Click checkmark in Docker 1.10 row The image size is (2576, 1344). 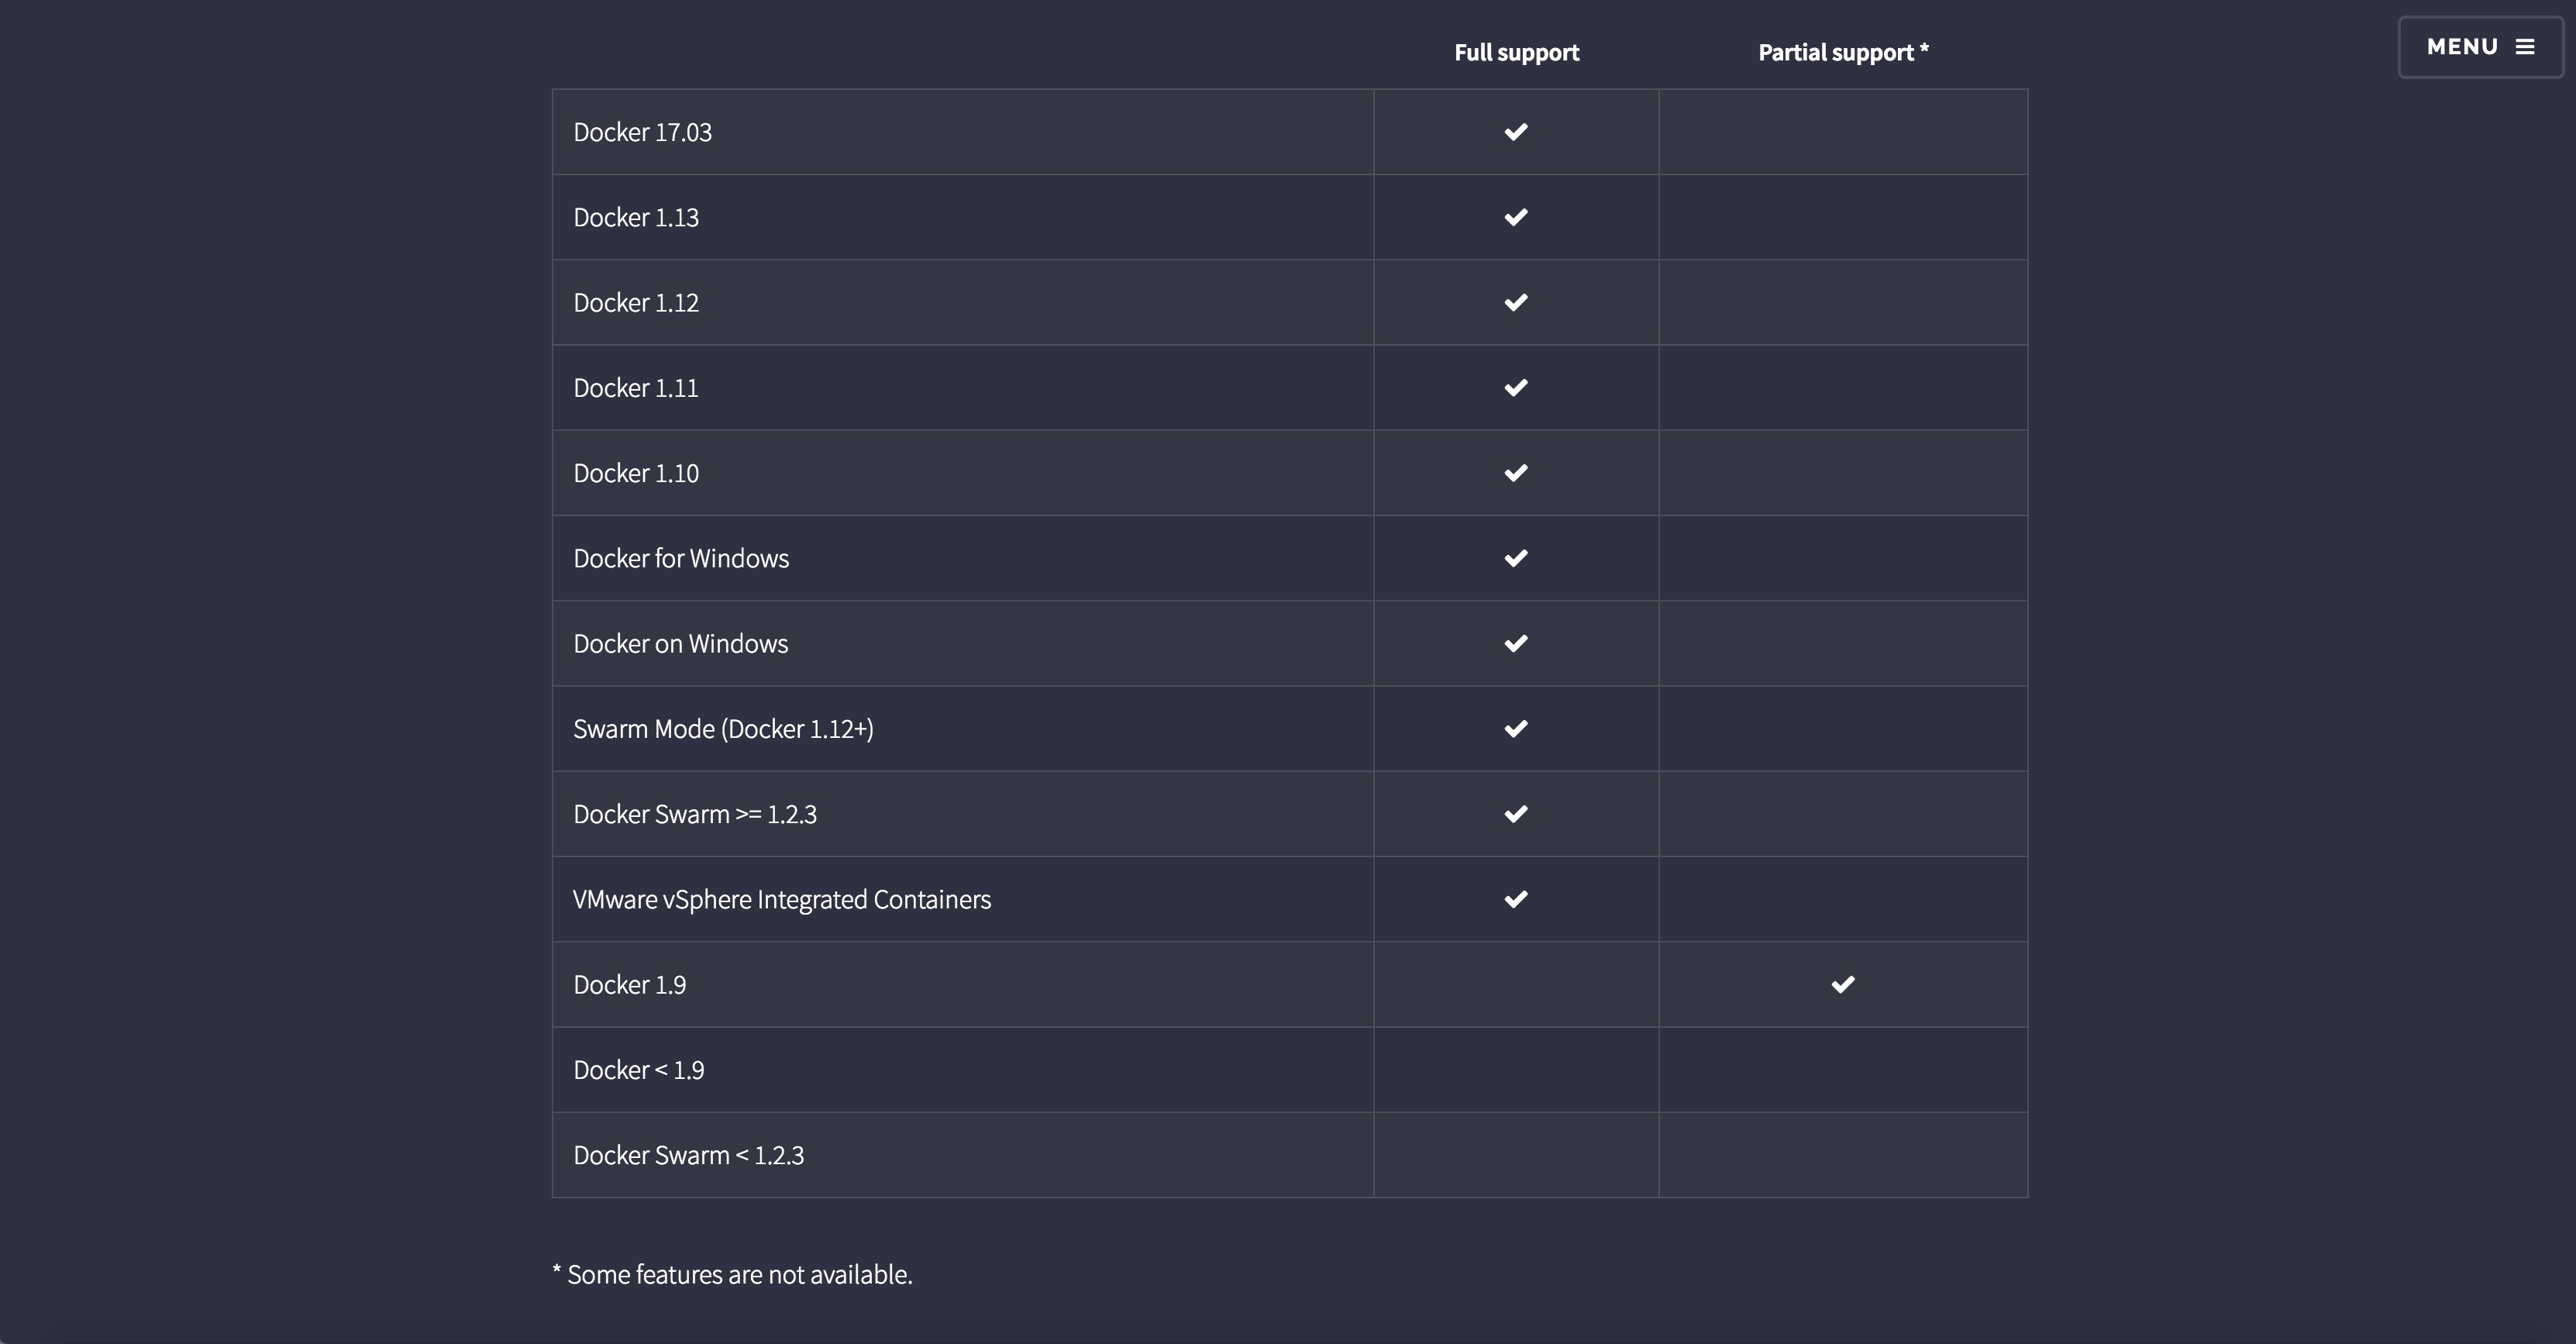[x=1516, y=473]
